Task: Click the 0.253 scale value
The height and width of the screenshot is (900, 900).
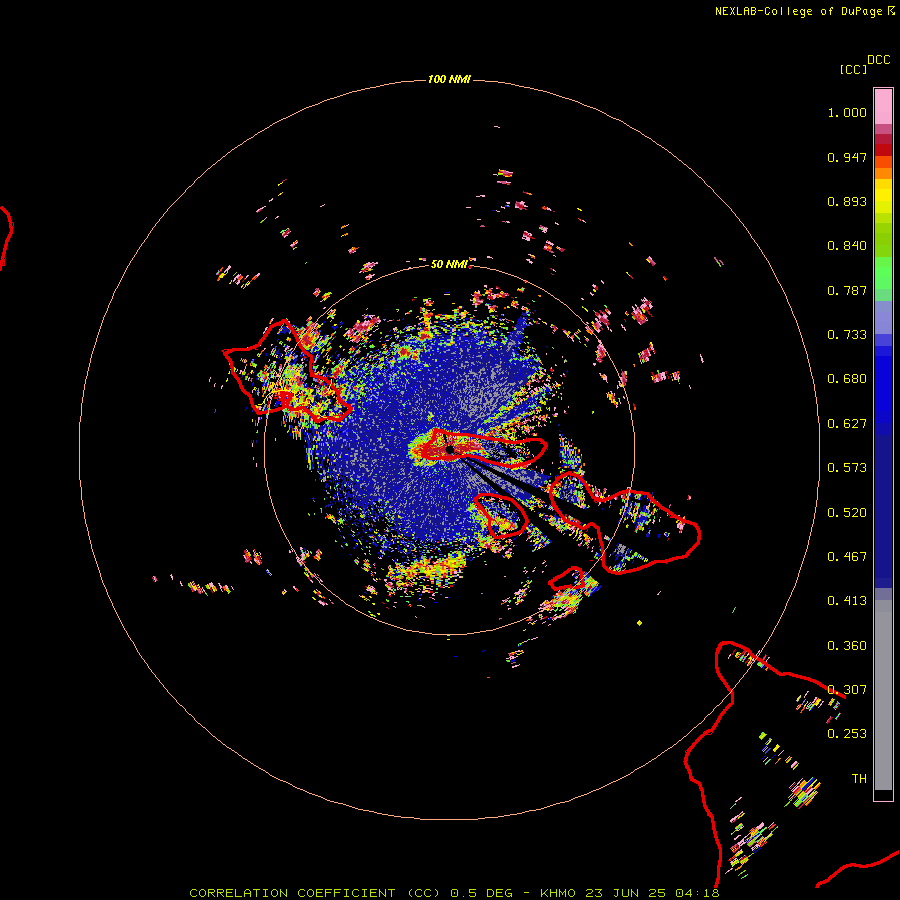Action: click(847, 734)
